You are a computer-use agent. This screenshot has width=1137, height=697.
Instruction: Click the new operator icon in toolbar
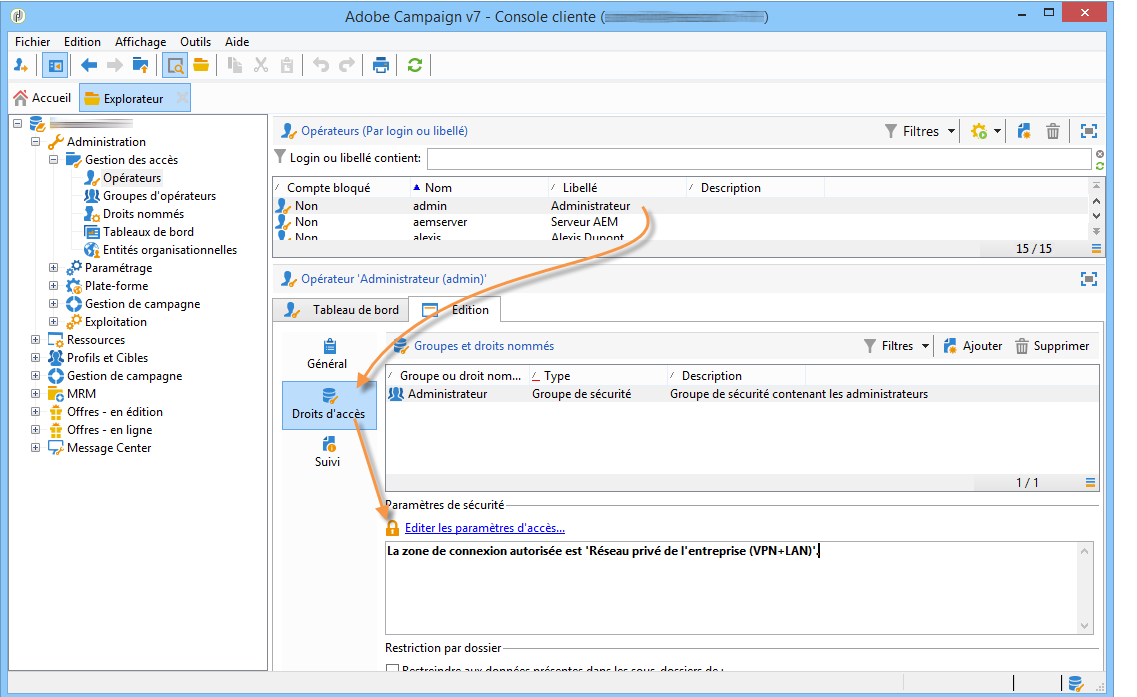pyautogui.click(x=21, y=66)
